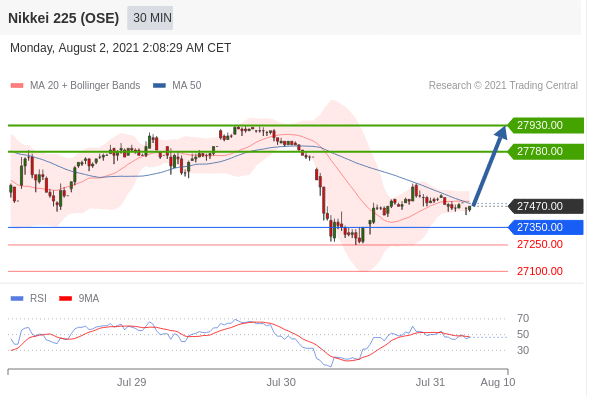The image size is (609, 396).
Task: Click the blue upward forecast arrow head
Action: tap(501, 132)
